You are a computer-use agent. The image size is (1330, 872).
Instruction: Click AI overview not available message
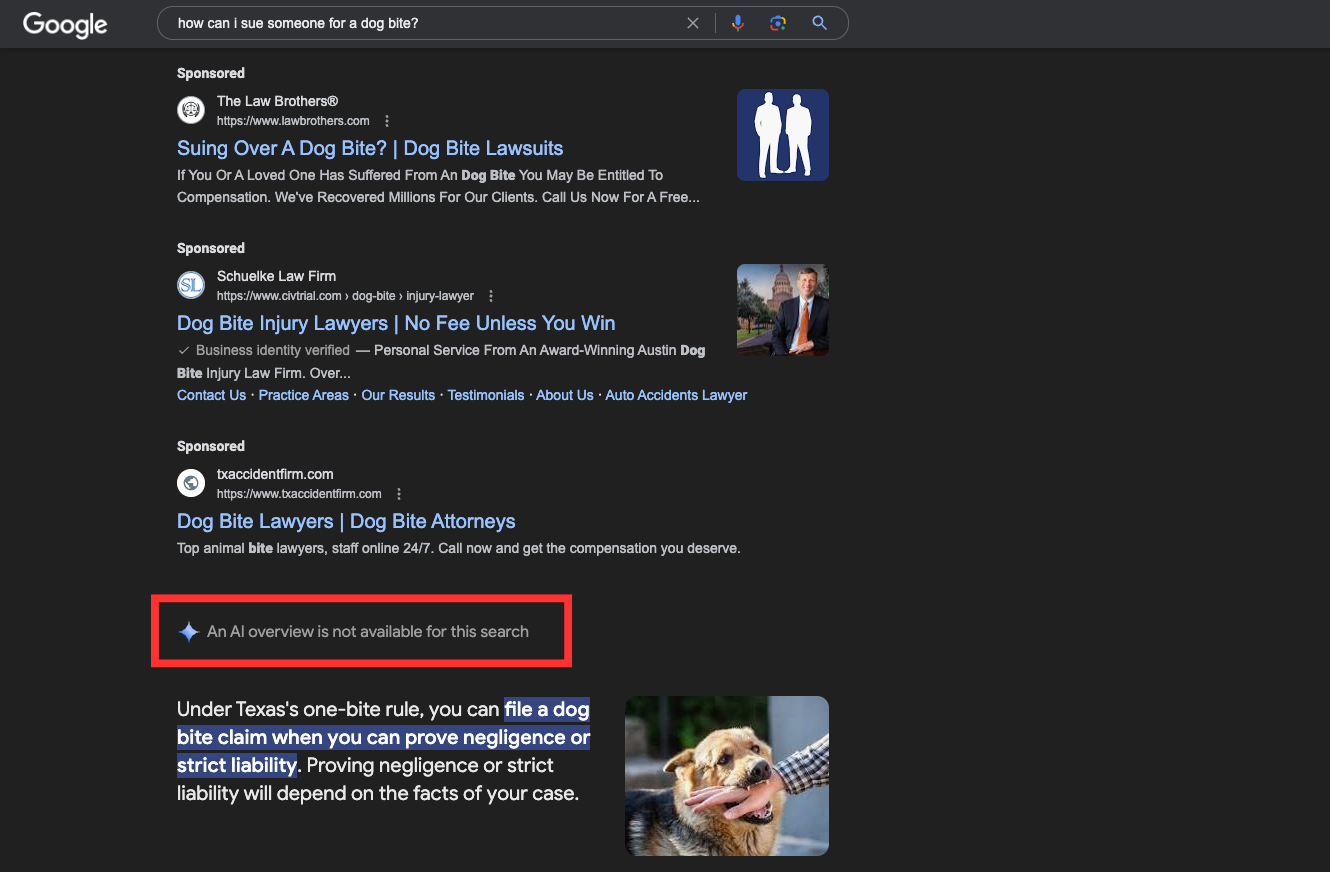[x=368, y=632]
